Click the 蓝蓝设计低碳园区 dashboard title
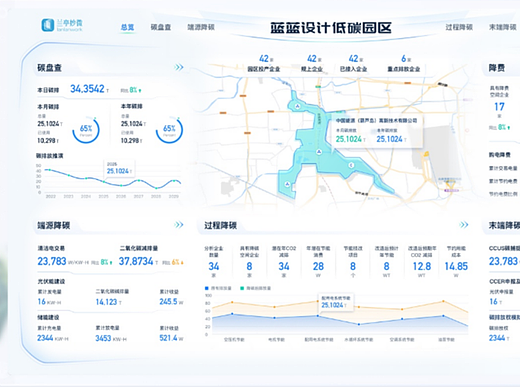 pyautogui.click(x=331, y=28)
